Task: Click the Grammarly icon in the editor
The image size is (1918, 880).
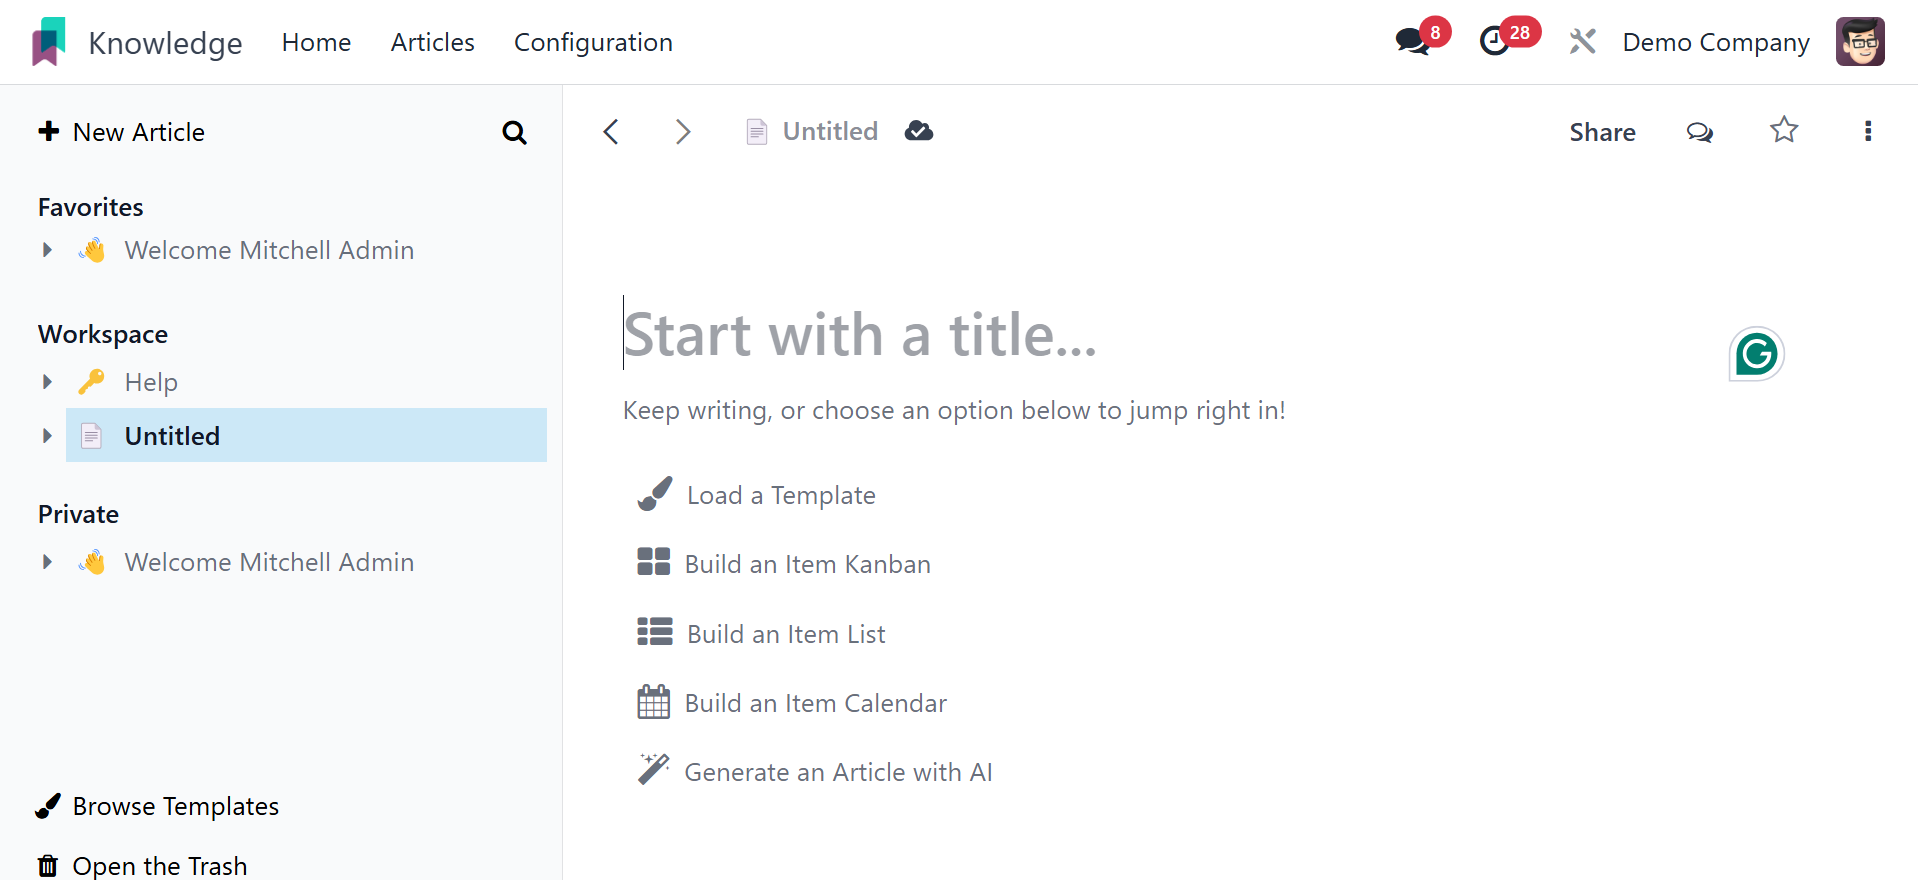Action: click(1756, 354)
